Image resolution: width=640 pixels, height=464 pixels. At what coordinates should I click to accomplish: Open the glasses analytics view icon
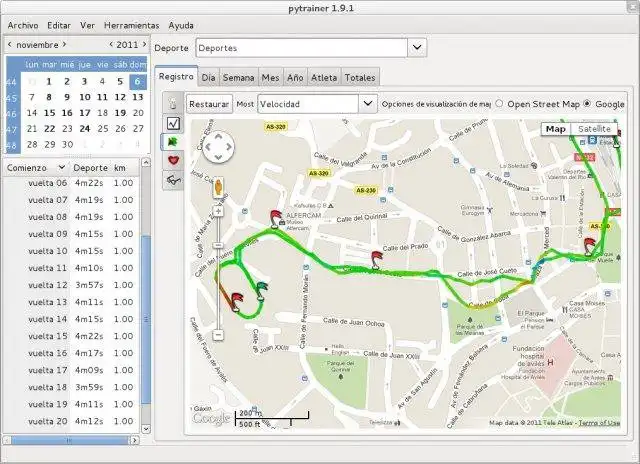pos(173,180)
